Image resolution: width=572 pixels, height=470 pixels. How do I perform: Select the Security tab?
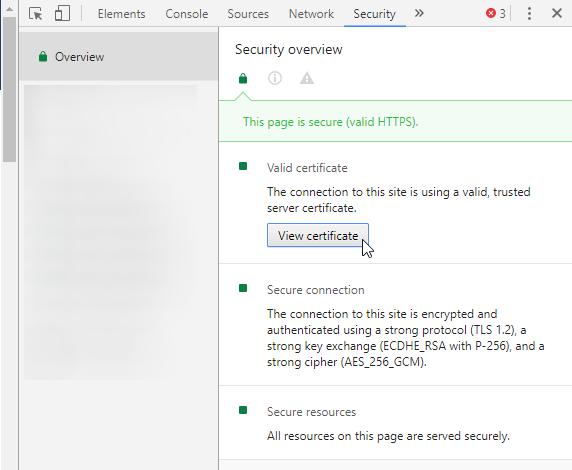tap(375, 14)
